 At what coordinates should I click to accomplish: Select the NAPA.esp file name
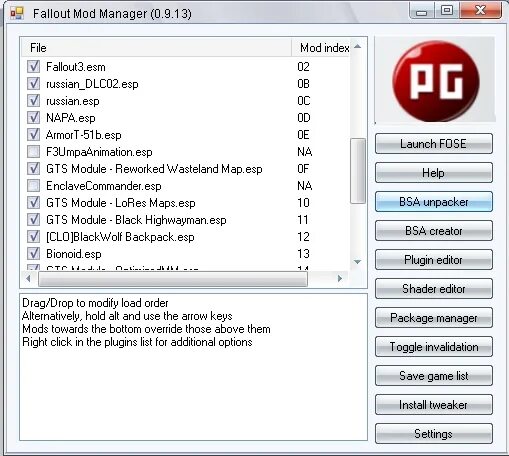pos(71,118)
